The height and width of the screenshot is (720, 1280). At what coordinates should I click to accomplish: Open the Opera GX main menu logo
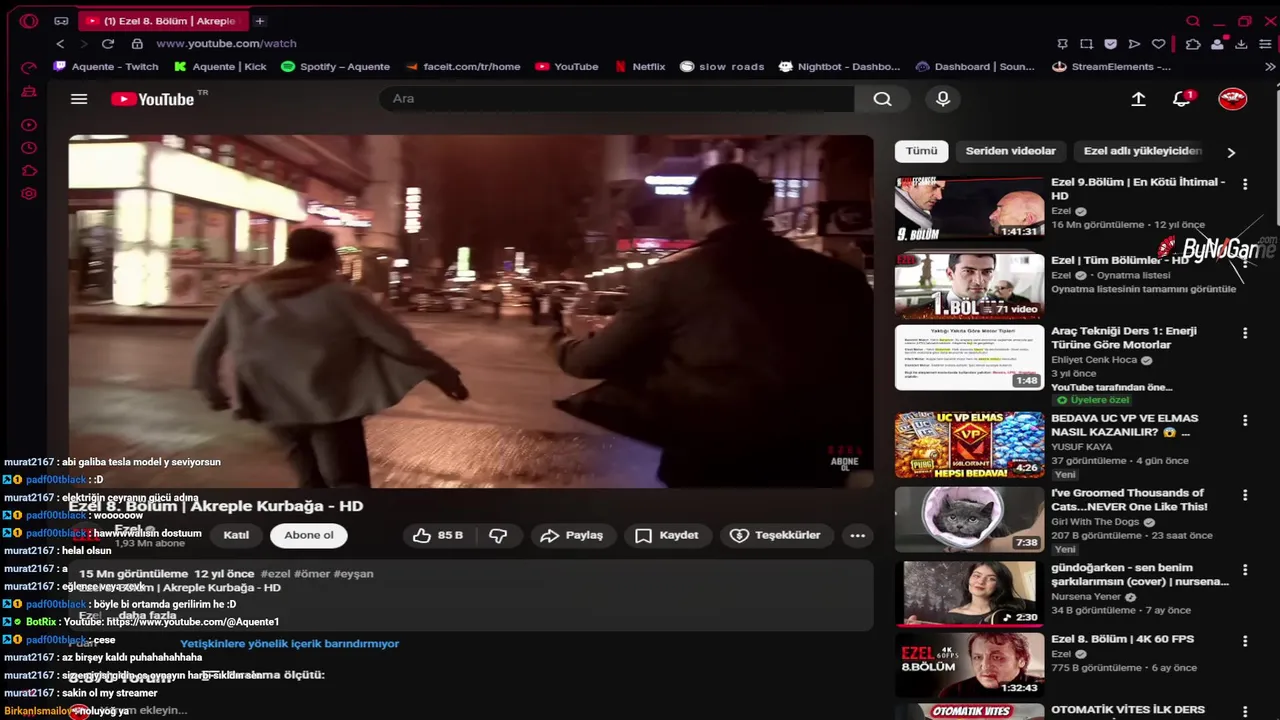(x=28, y=21)
